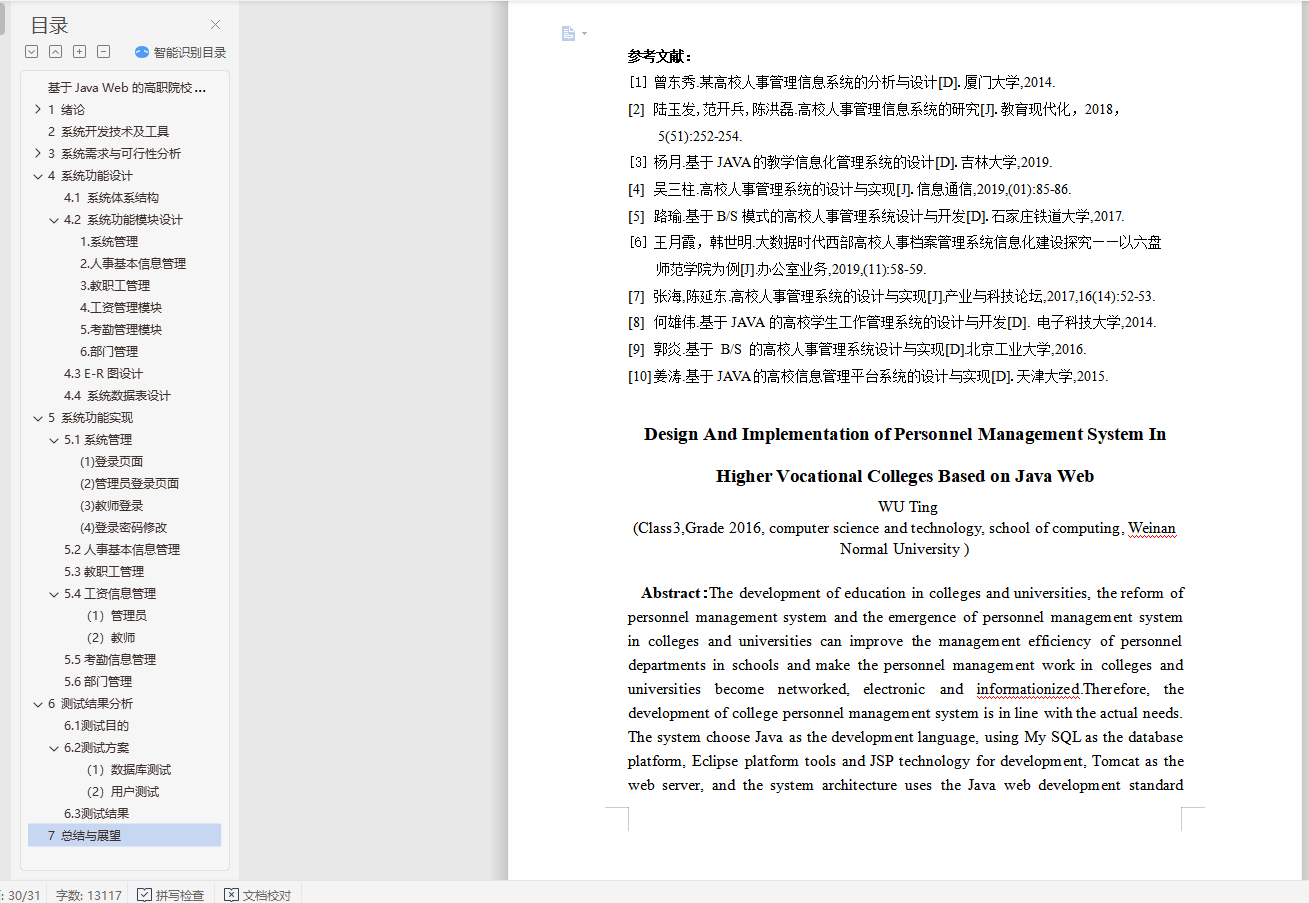This screenshot has width=1309, height=903.
Task: Collapse the '4.2 系统功能模块设计' arrow
Action: tap(54, 220)
